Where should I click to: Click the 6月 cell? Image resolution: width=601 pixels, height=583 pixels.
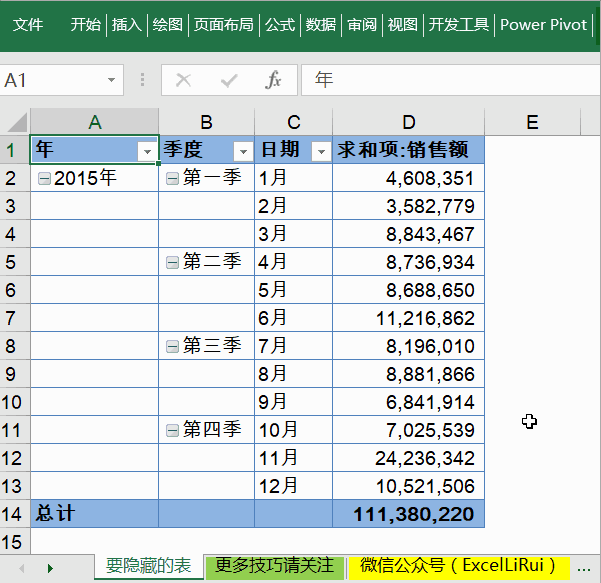pos(294,318)
